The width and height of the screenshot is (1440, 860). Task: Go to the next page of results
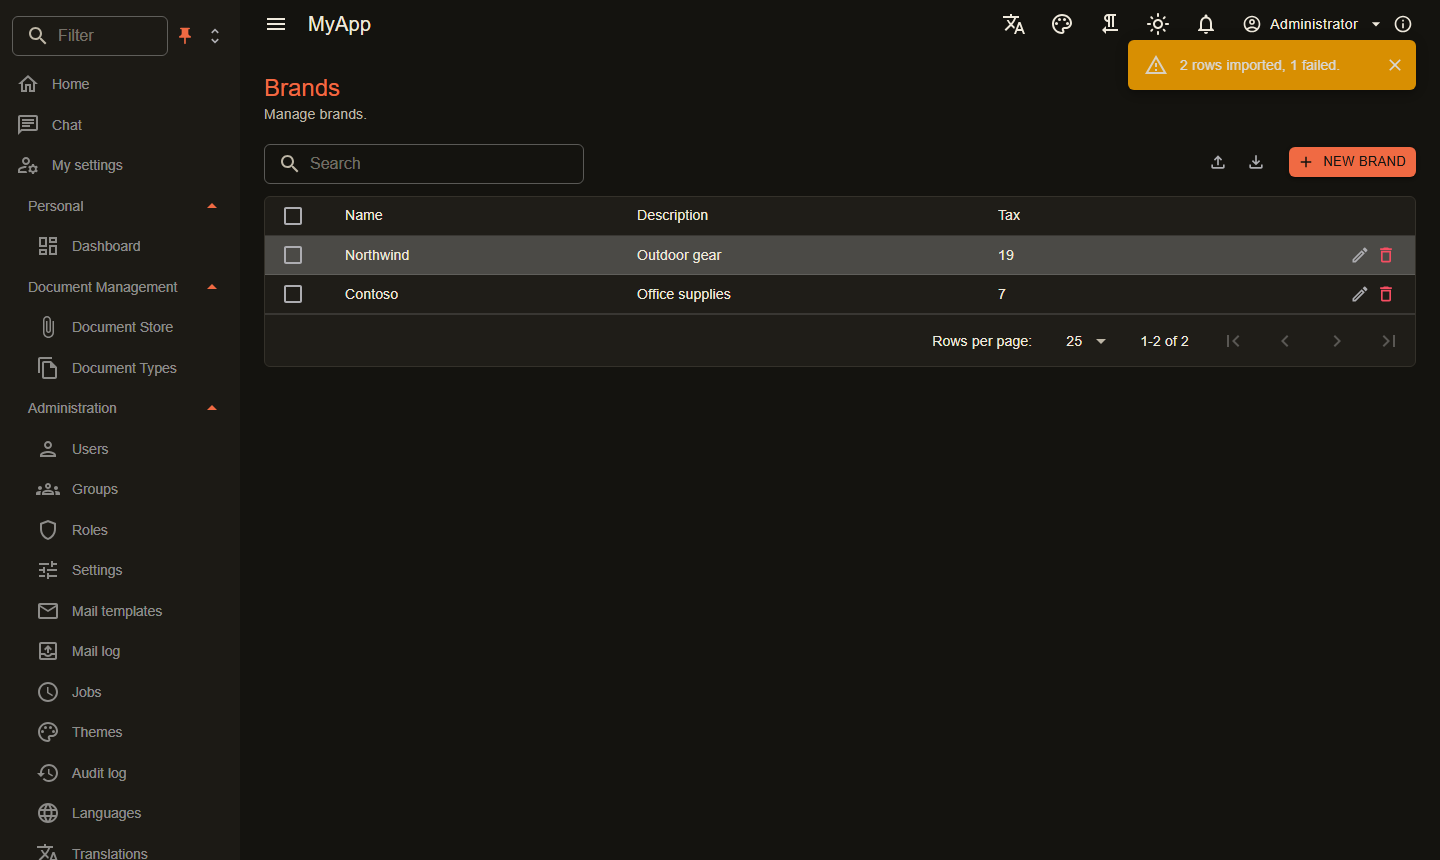click(x=1337, y=341)
